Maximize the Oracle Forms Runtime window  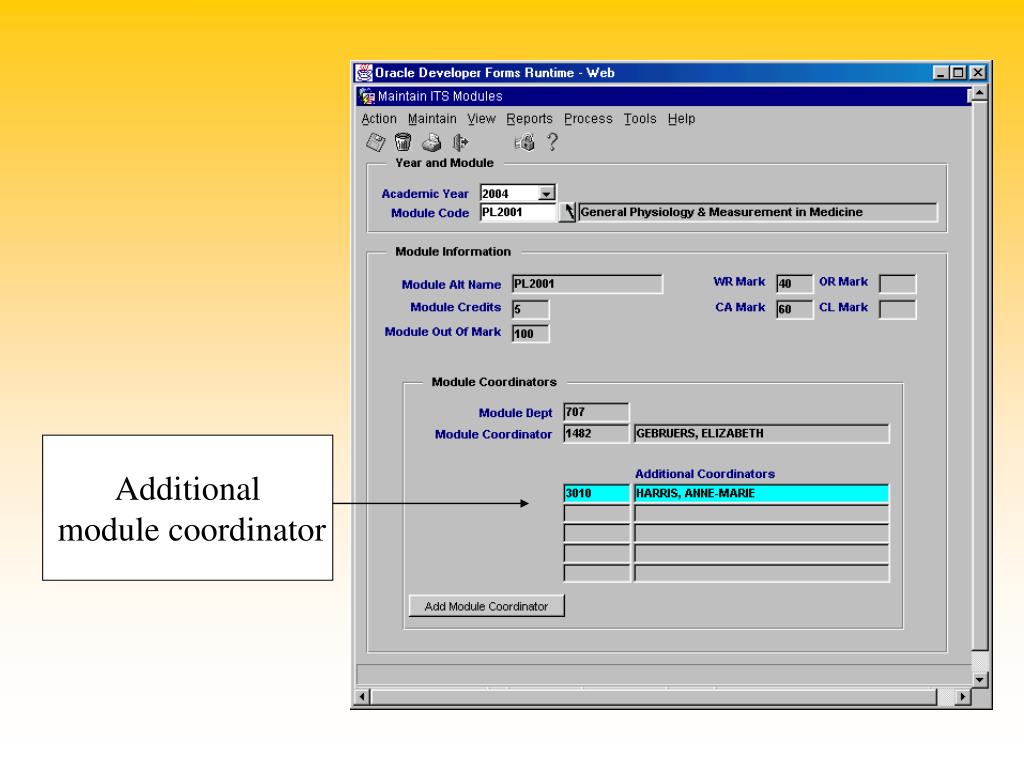(958, 72)
